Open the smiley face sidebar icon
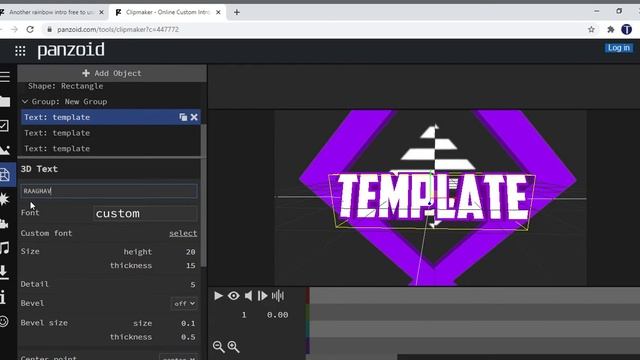Viewport: 640px width, 360px height. [x=4, y=321]
